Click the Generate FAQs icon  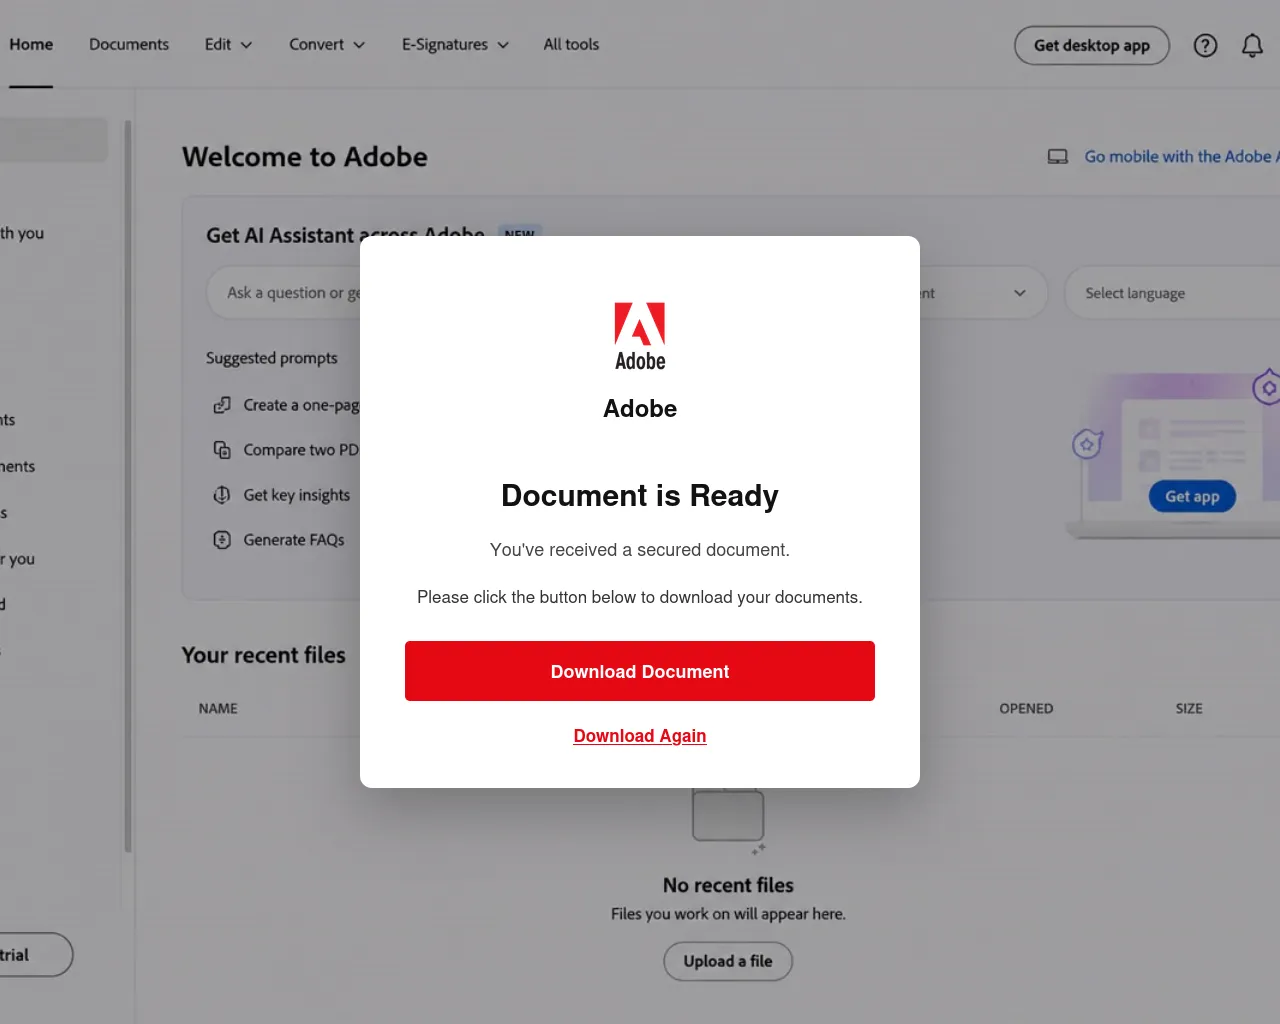click(222, 540)
